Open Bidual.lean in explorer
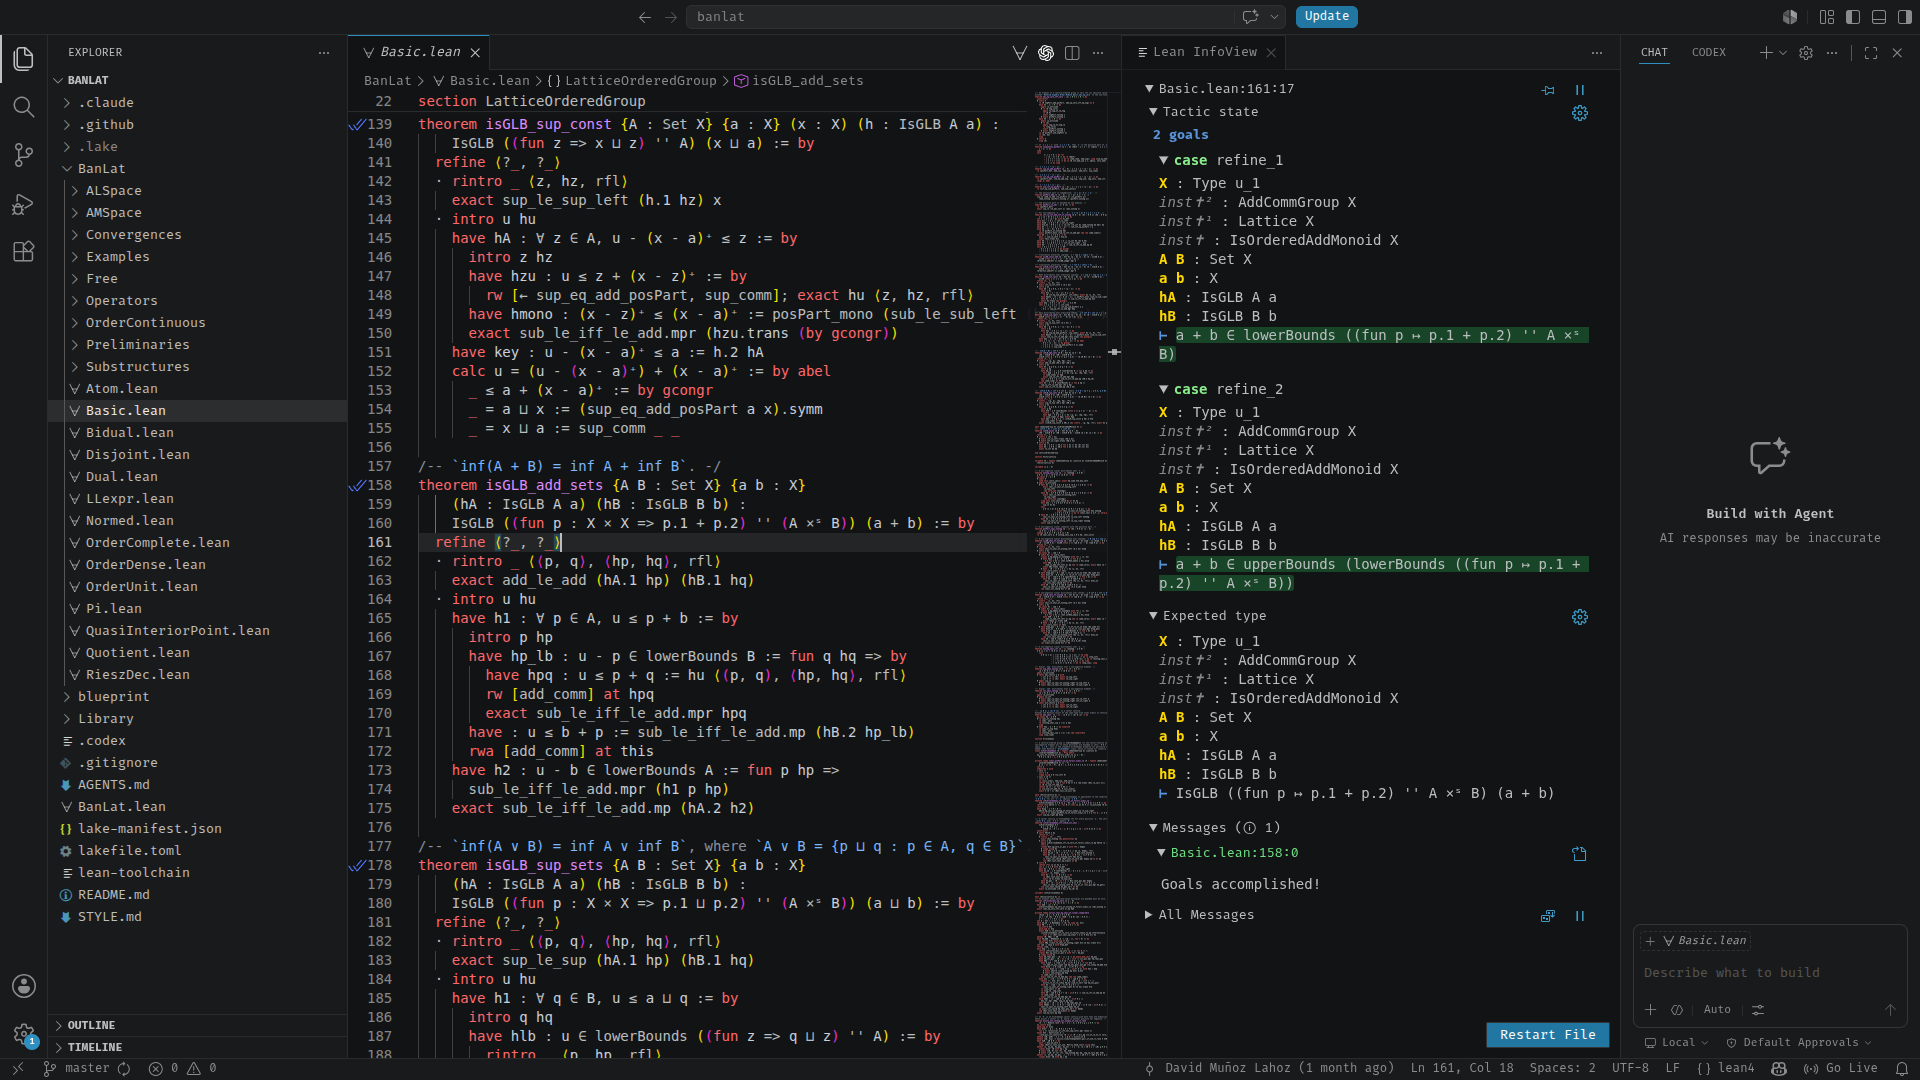1920x1080 pixels. point(197,433)
